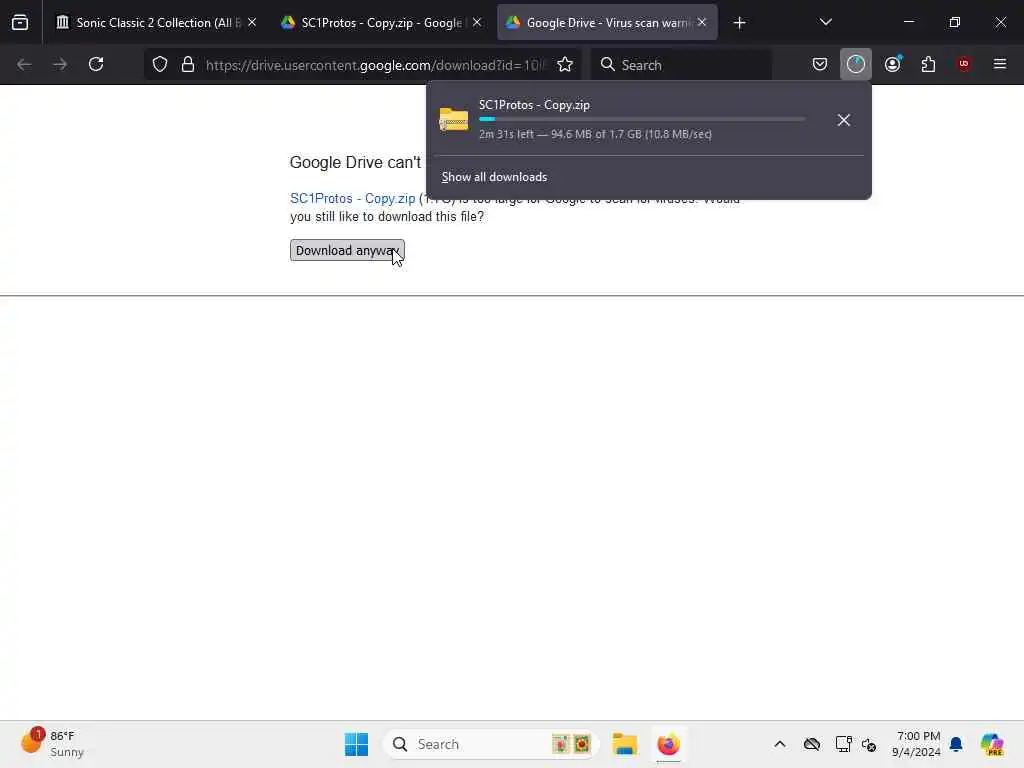Screen dimensions: 1024x768
Task: Click the download progress bar
Action: point(642,119)
